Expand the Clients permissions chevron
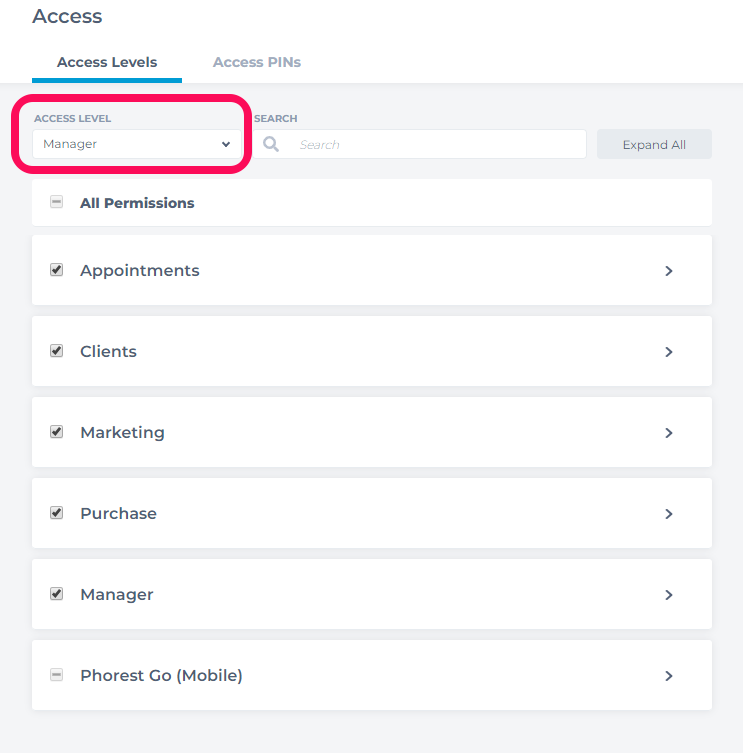 669,352
